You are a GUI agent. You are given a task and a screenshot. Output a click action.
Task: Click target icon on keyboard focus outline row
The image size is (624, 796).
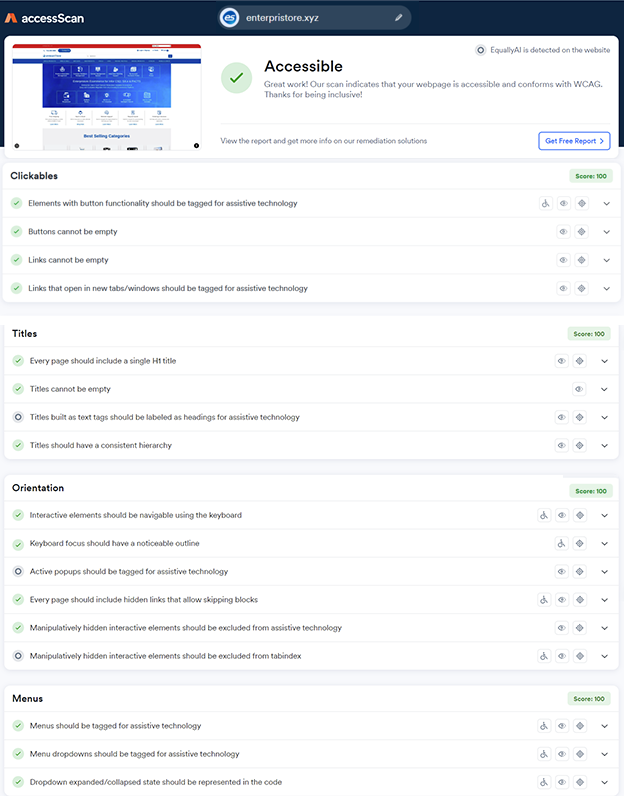click(x=580, y=544)
